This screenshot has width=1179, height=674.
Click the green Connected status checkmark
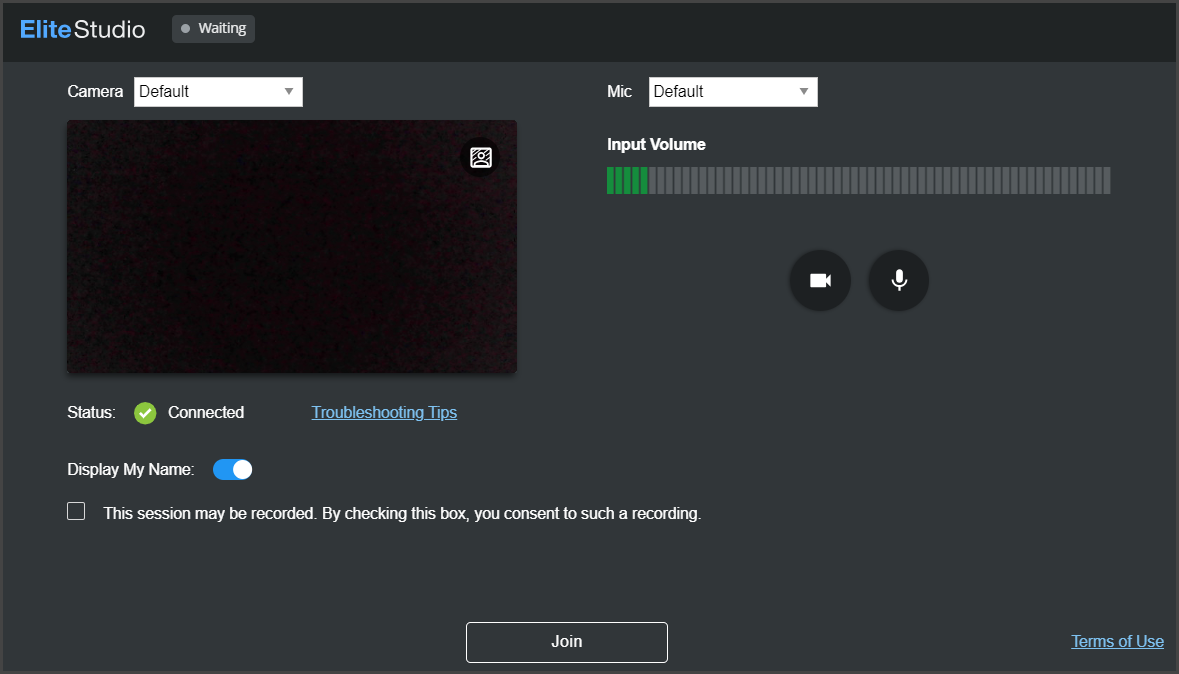pos(144,412)
